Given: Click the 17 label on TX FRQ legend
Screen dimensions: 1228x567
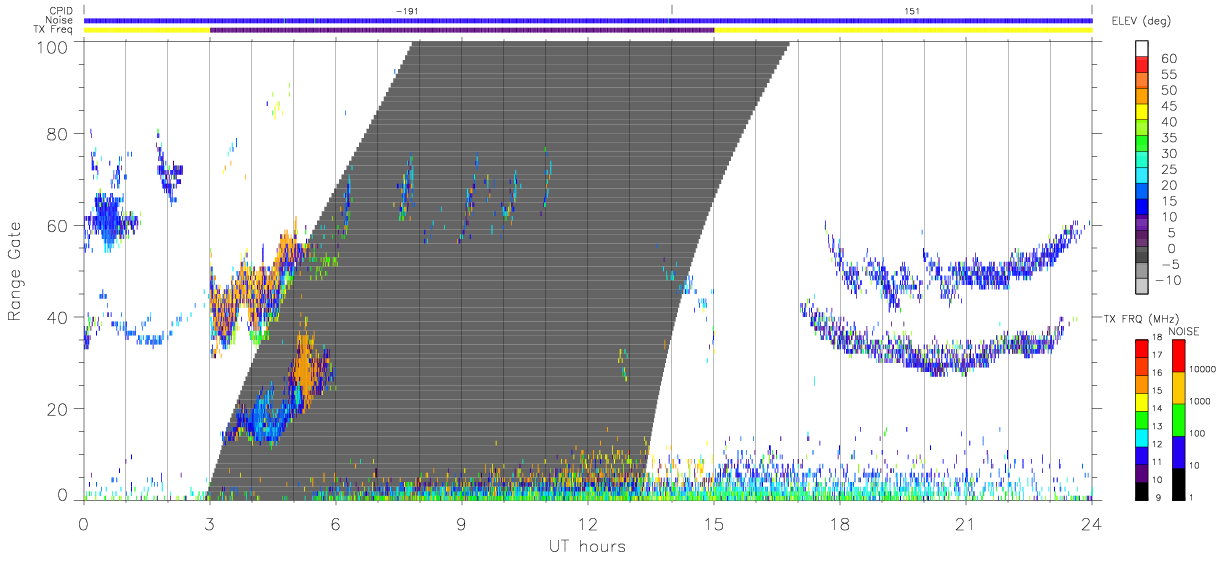Looking at the screenshot, I should pos(1156,355).
